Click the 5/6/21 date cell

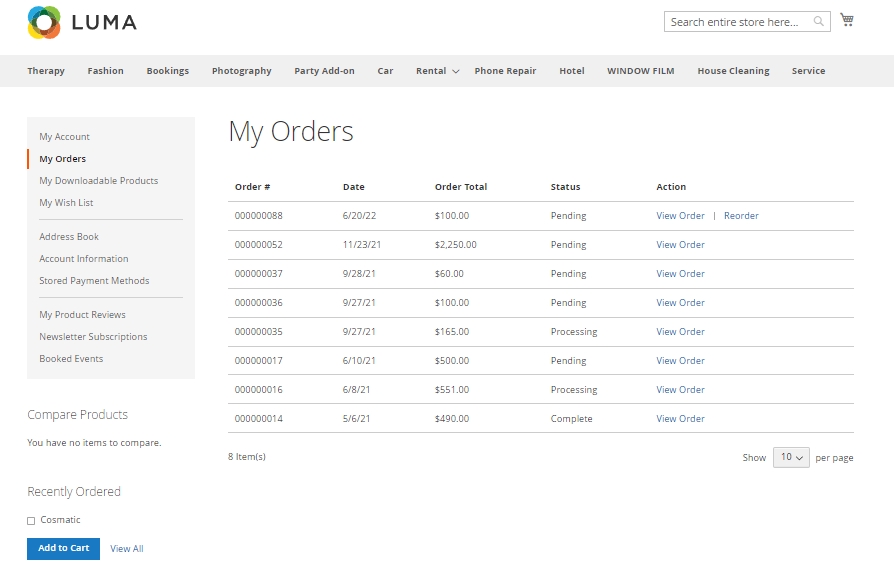click(x=356, y=419)
